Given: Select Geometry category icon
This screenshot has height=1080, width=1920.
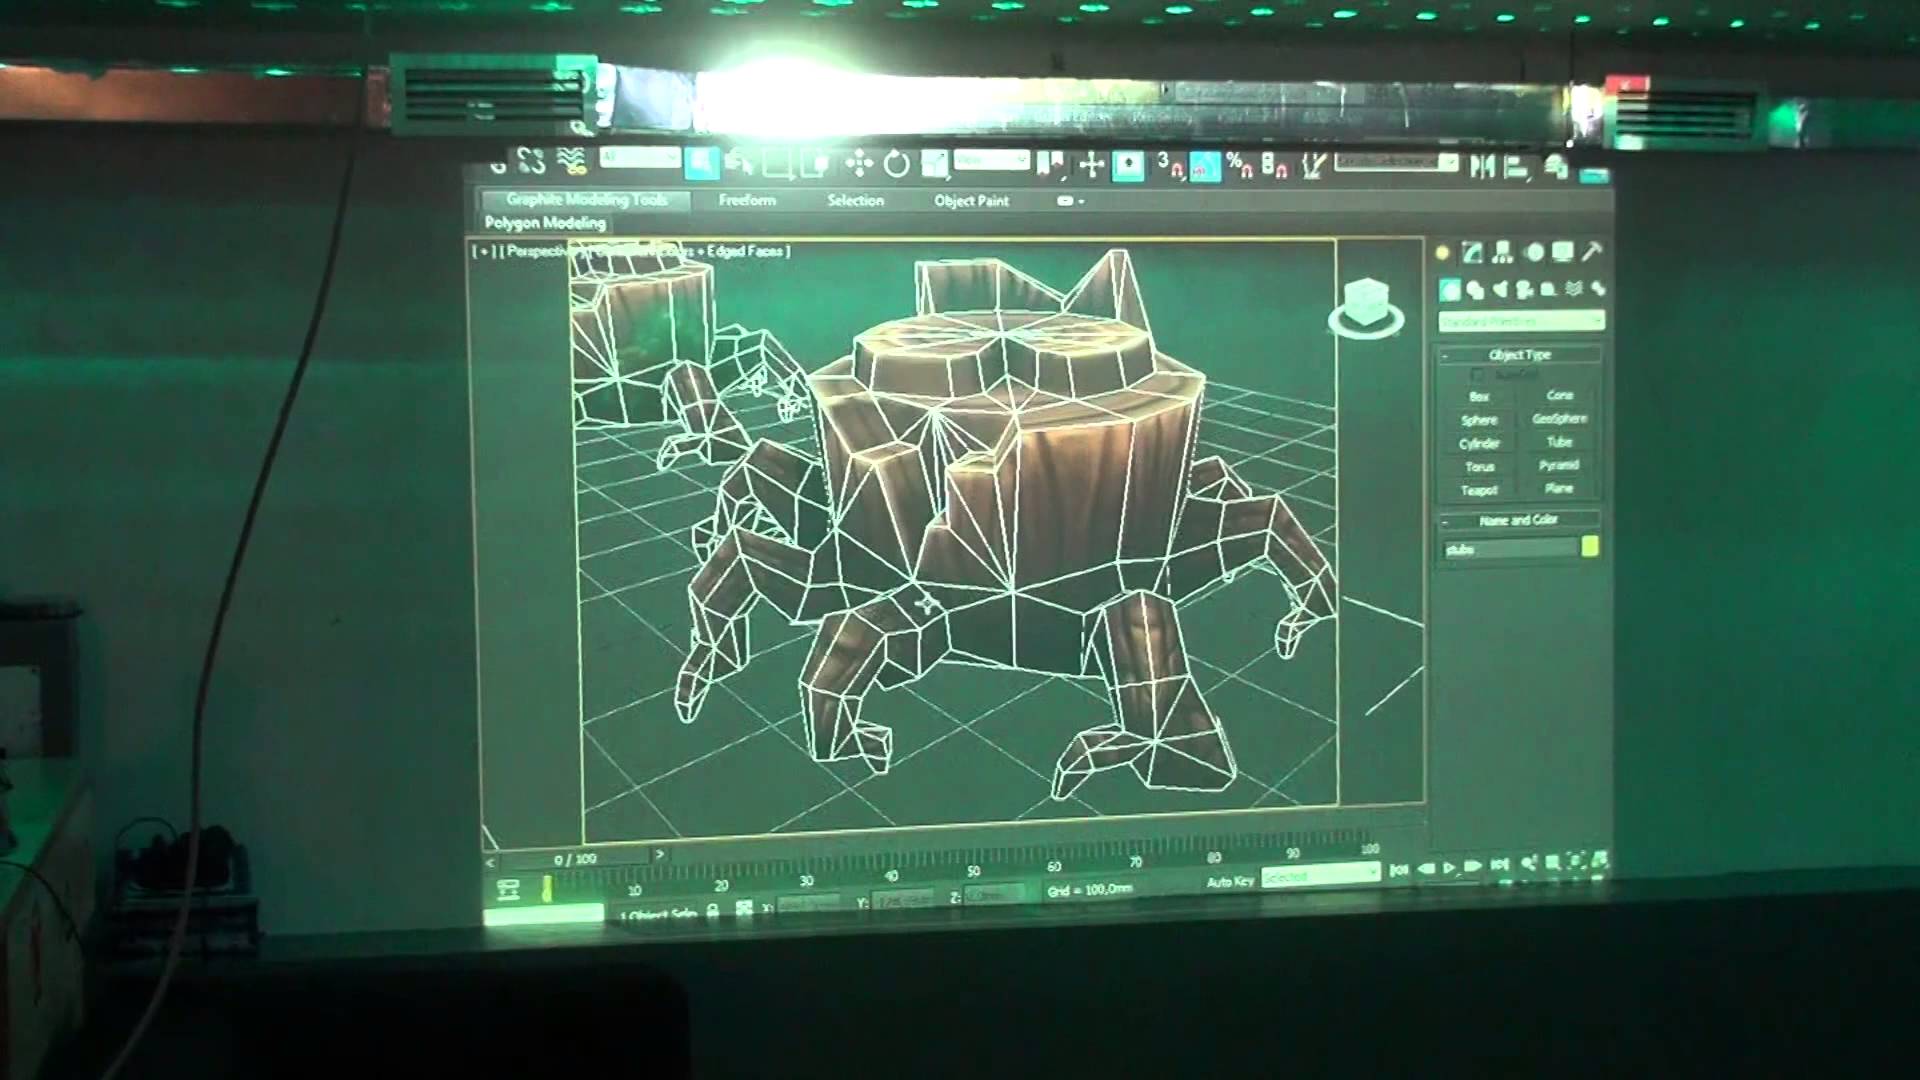Looking at the screenshot, I should [1449, 290].
